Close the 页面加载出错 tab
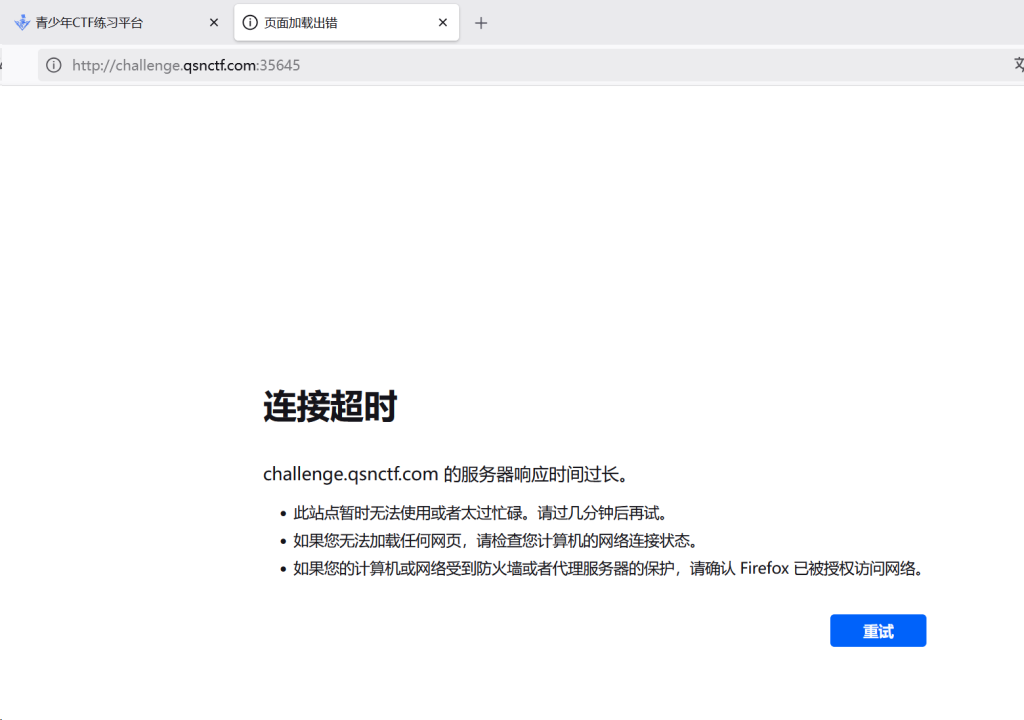 point(443,22)
